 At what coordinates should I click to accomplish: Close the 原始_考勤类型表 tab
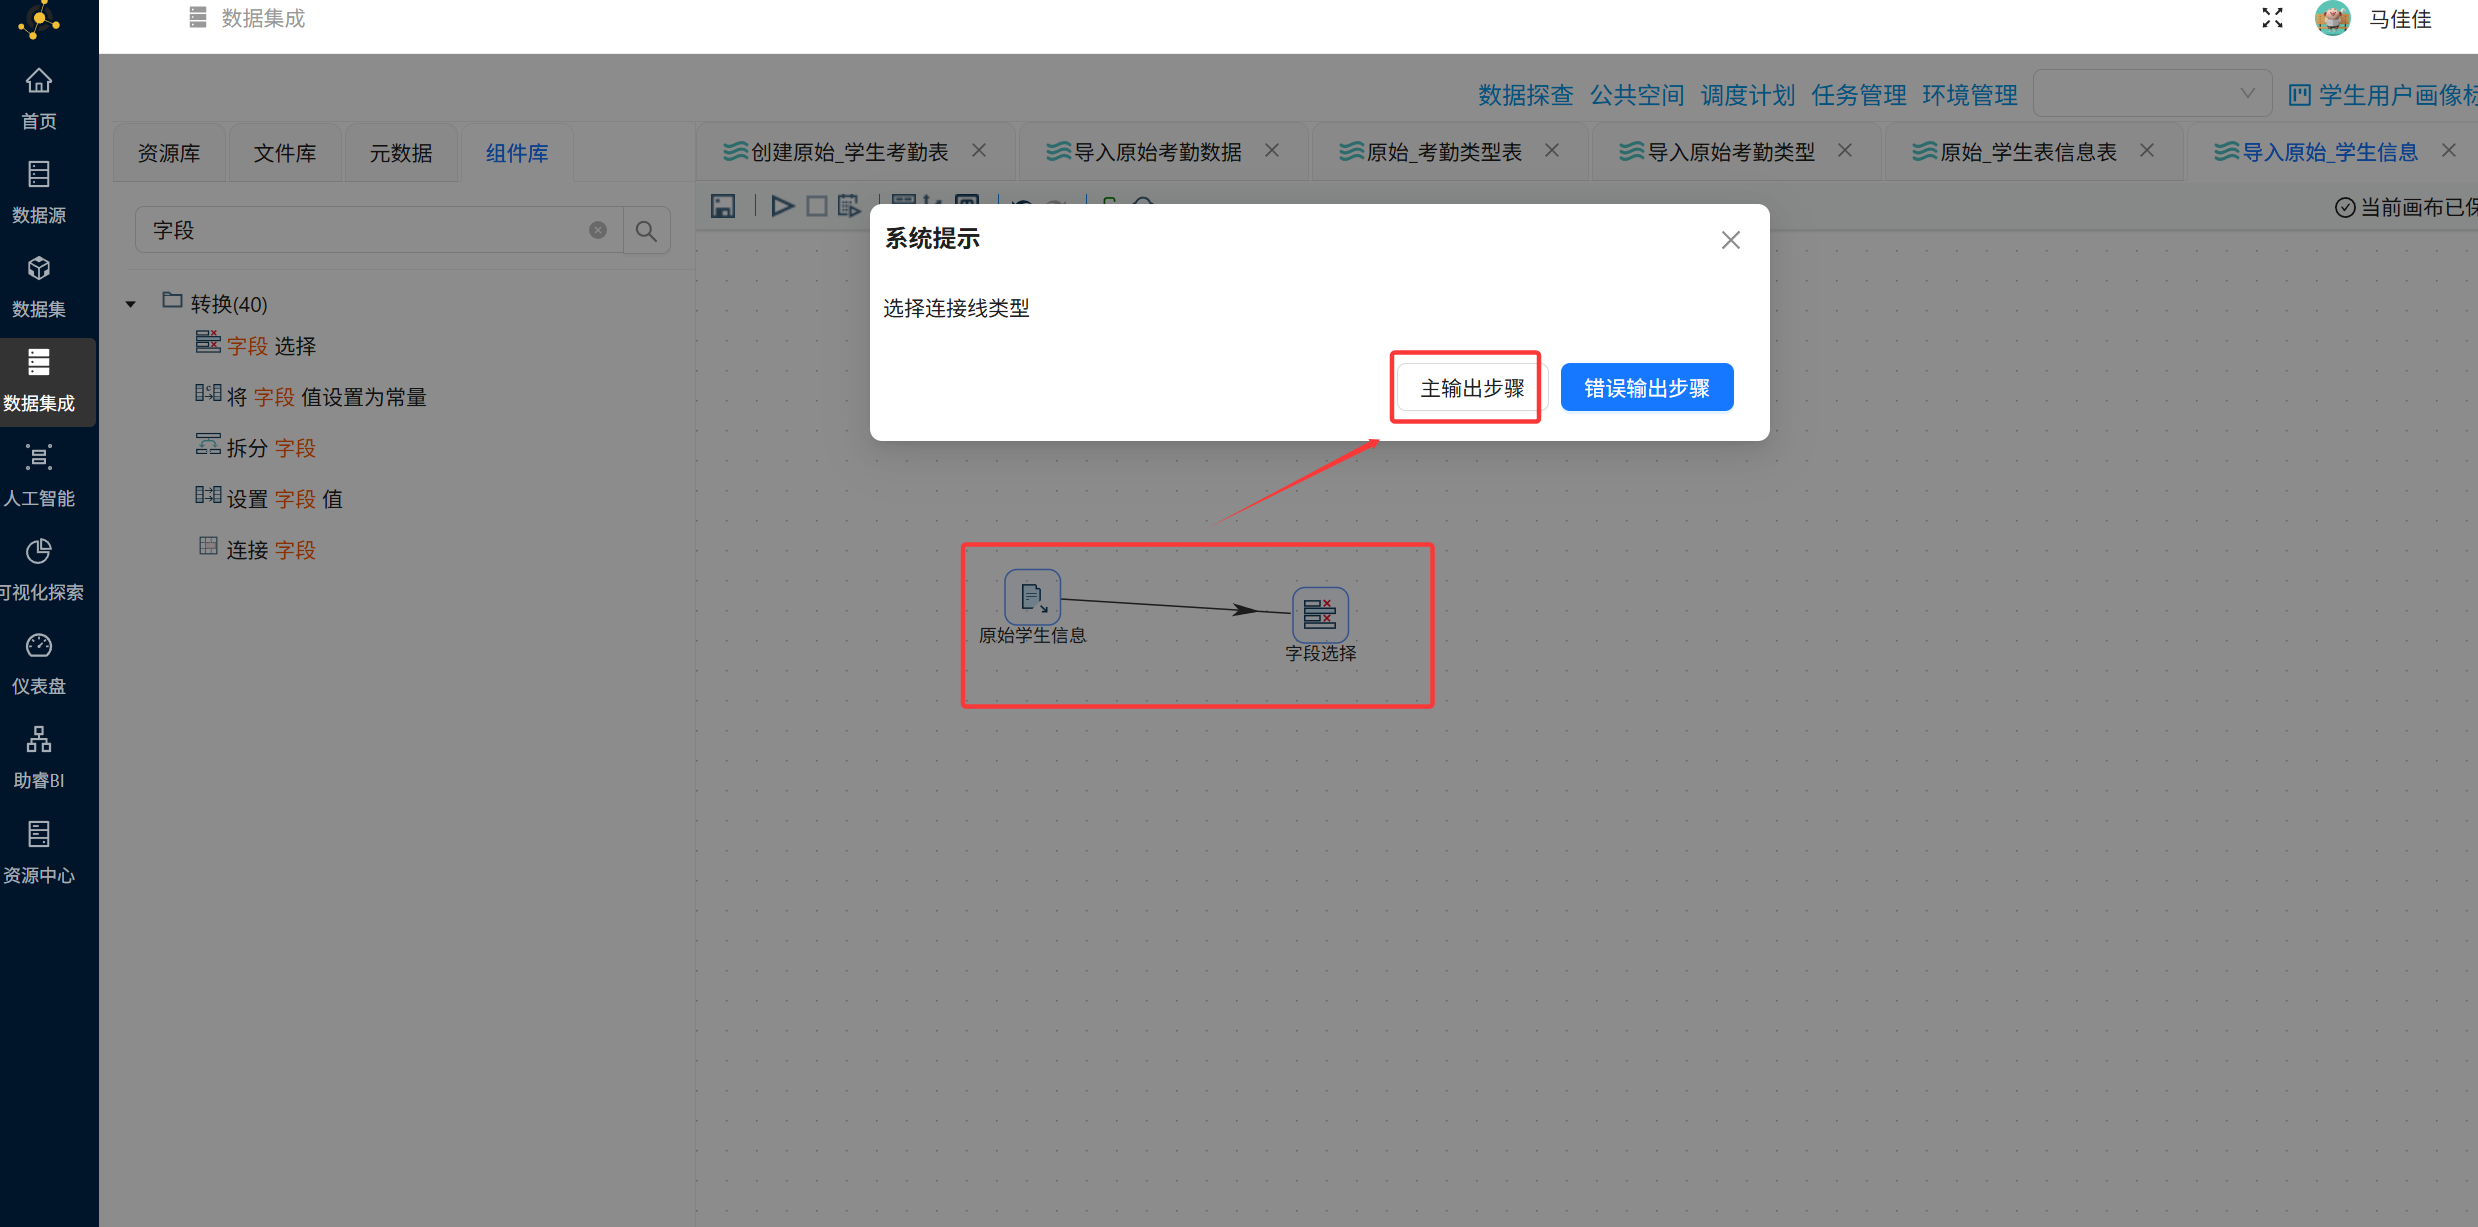pos(1552,150)
